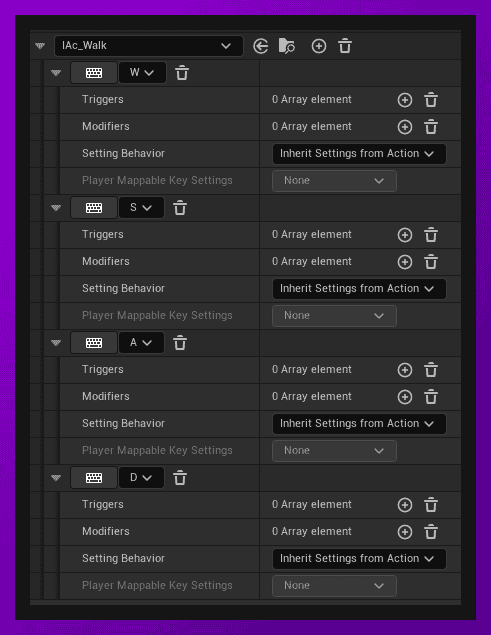Image resolution: width=491 pixels, height=635 pixels.
Task: Clear the Modifiers array for the A key
Action: 431,397
